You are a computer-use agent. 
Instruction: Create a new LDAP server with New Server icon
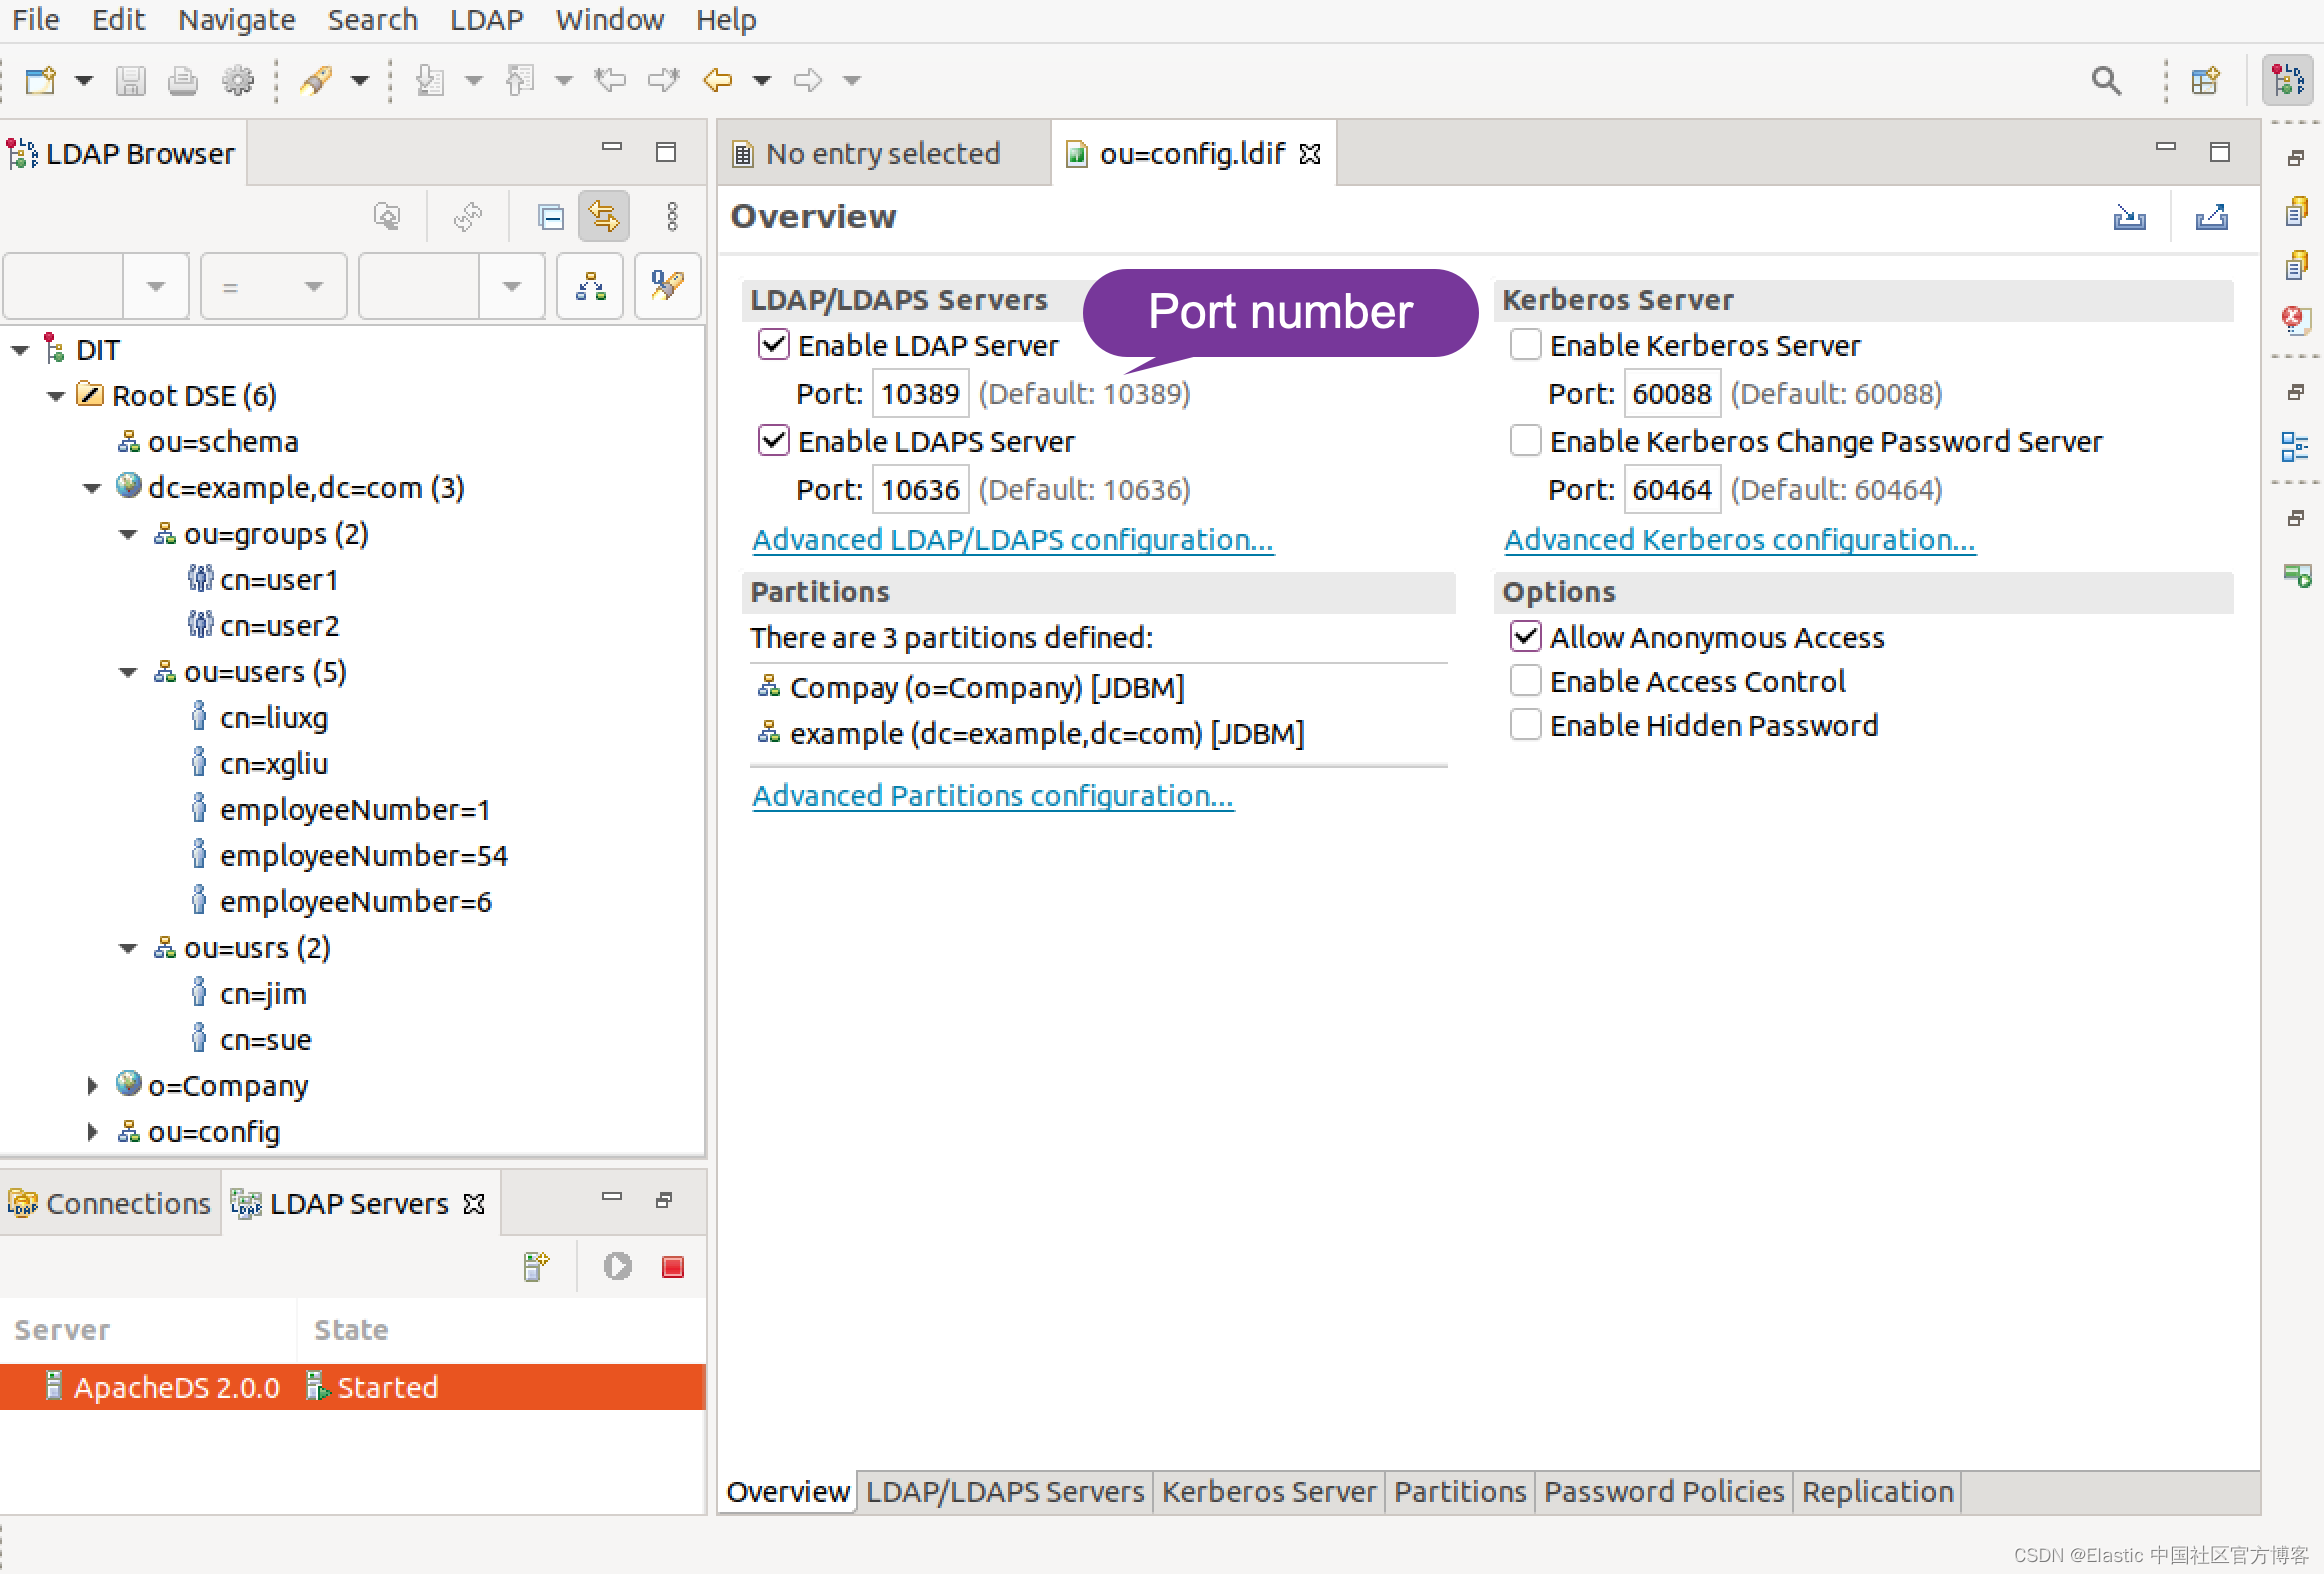[x=536, y=1266]
